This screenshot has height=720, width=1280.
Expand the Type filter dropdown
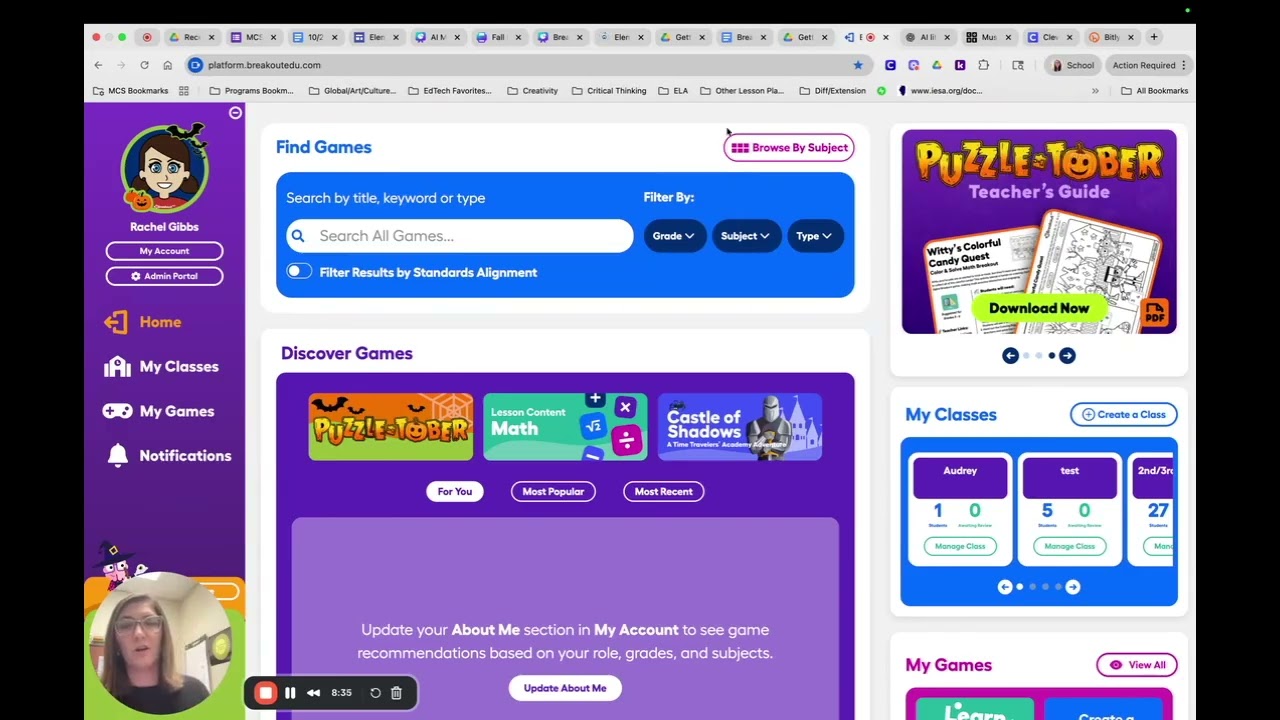[x=815, y=236]
